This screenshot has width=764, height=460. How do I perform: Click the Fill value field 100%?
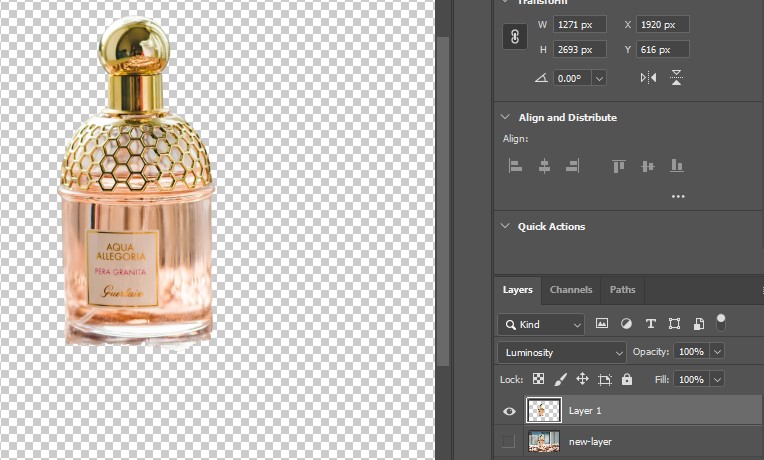pos(691,379)
